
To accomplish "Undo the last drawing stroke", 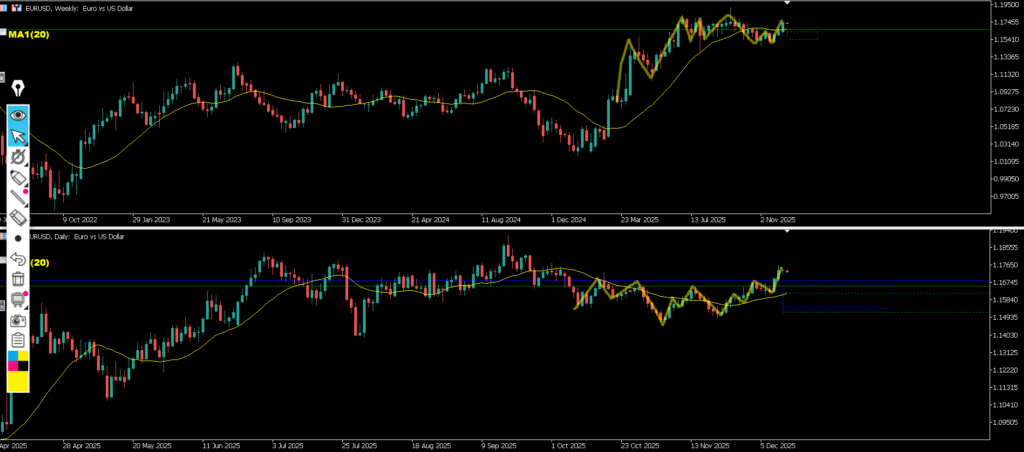I will pyautogui.click(x=18, y=259).
